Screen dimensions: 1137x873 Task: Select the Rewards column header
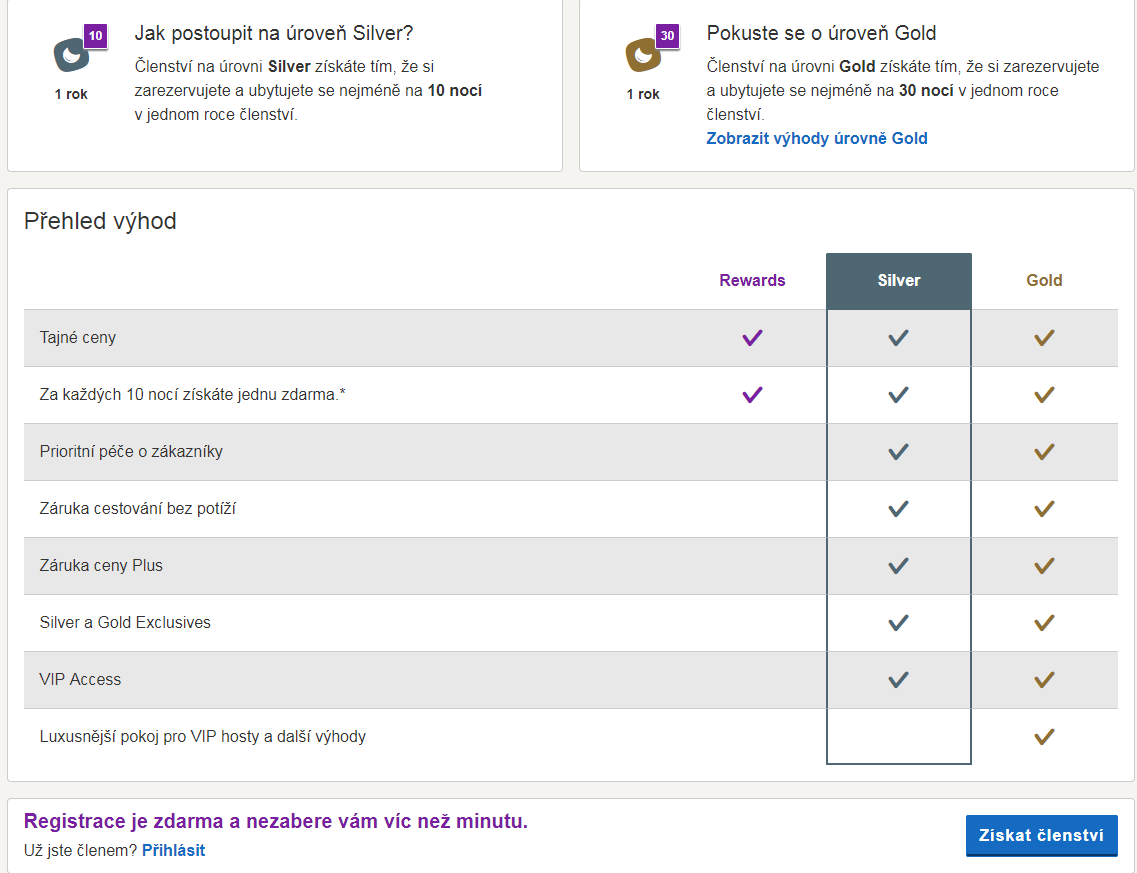[752, 281]
